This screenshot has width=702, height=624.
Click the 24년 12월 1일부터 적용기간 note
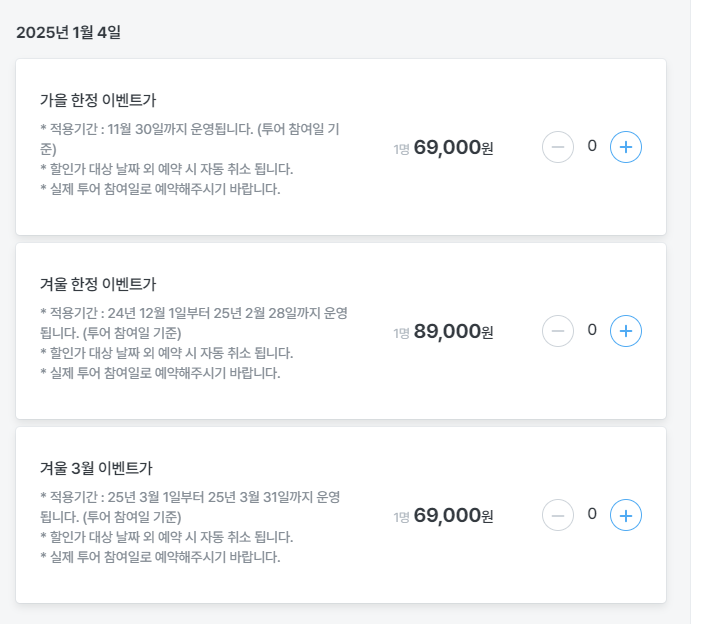coord(194,313)
